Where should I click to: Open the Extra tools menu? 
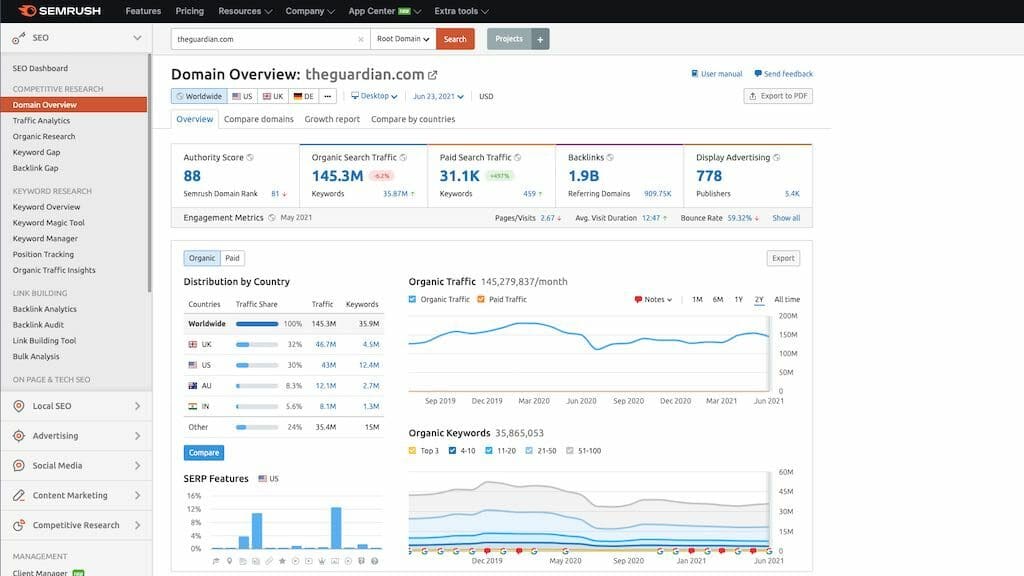tap(461, 11)
